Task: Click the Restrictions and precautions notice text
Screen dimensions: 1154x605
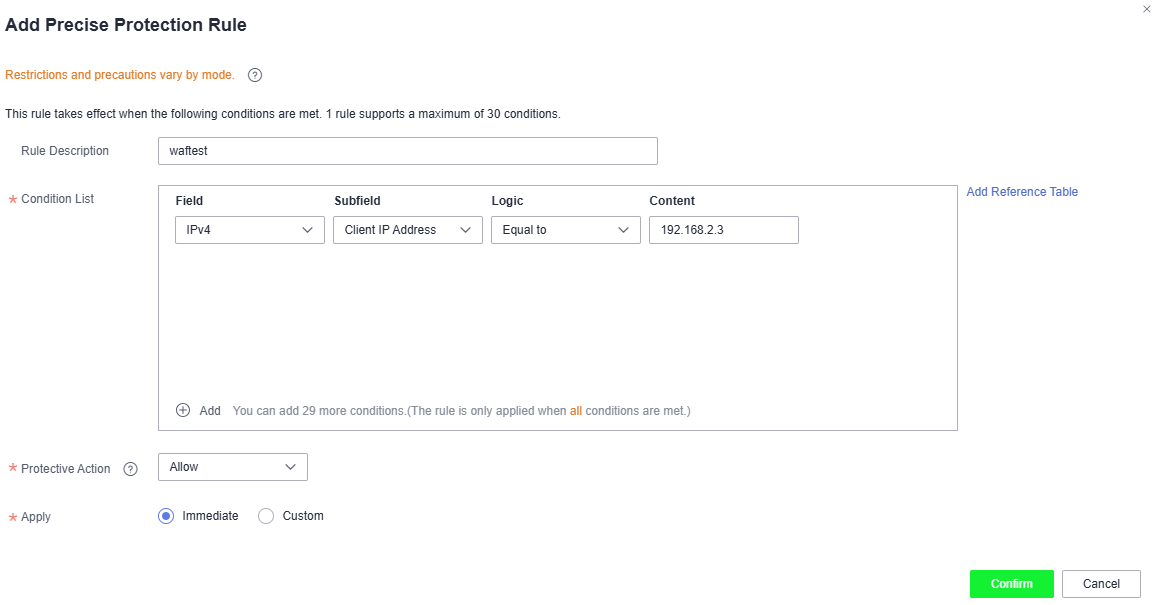Action: coord(120,74)
